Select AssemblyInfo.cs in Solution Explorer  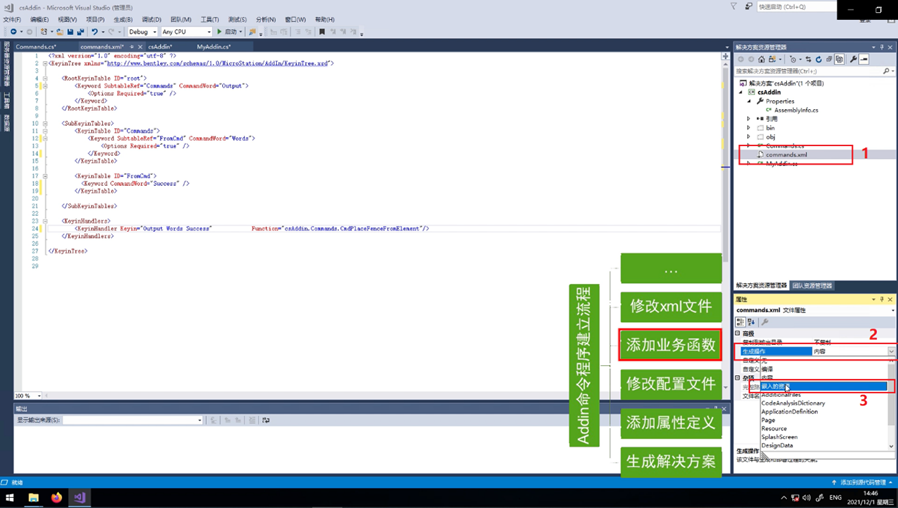click(x=796, y=110)
